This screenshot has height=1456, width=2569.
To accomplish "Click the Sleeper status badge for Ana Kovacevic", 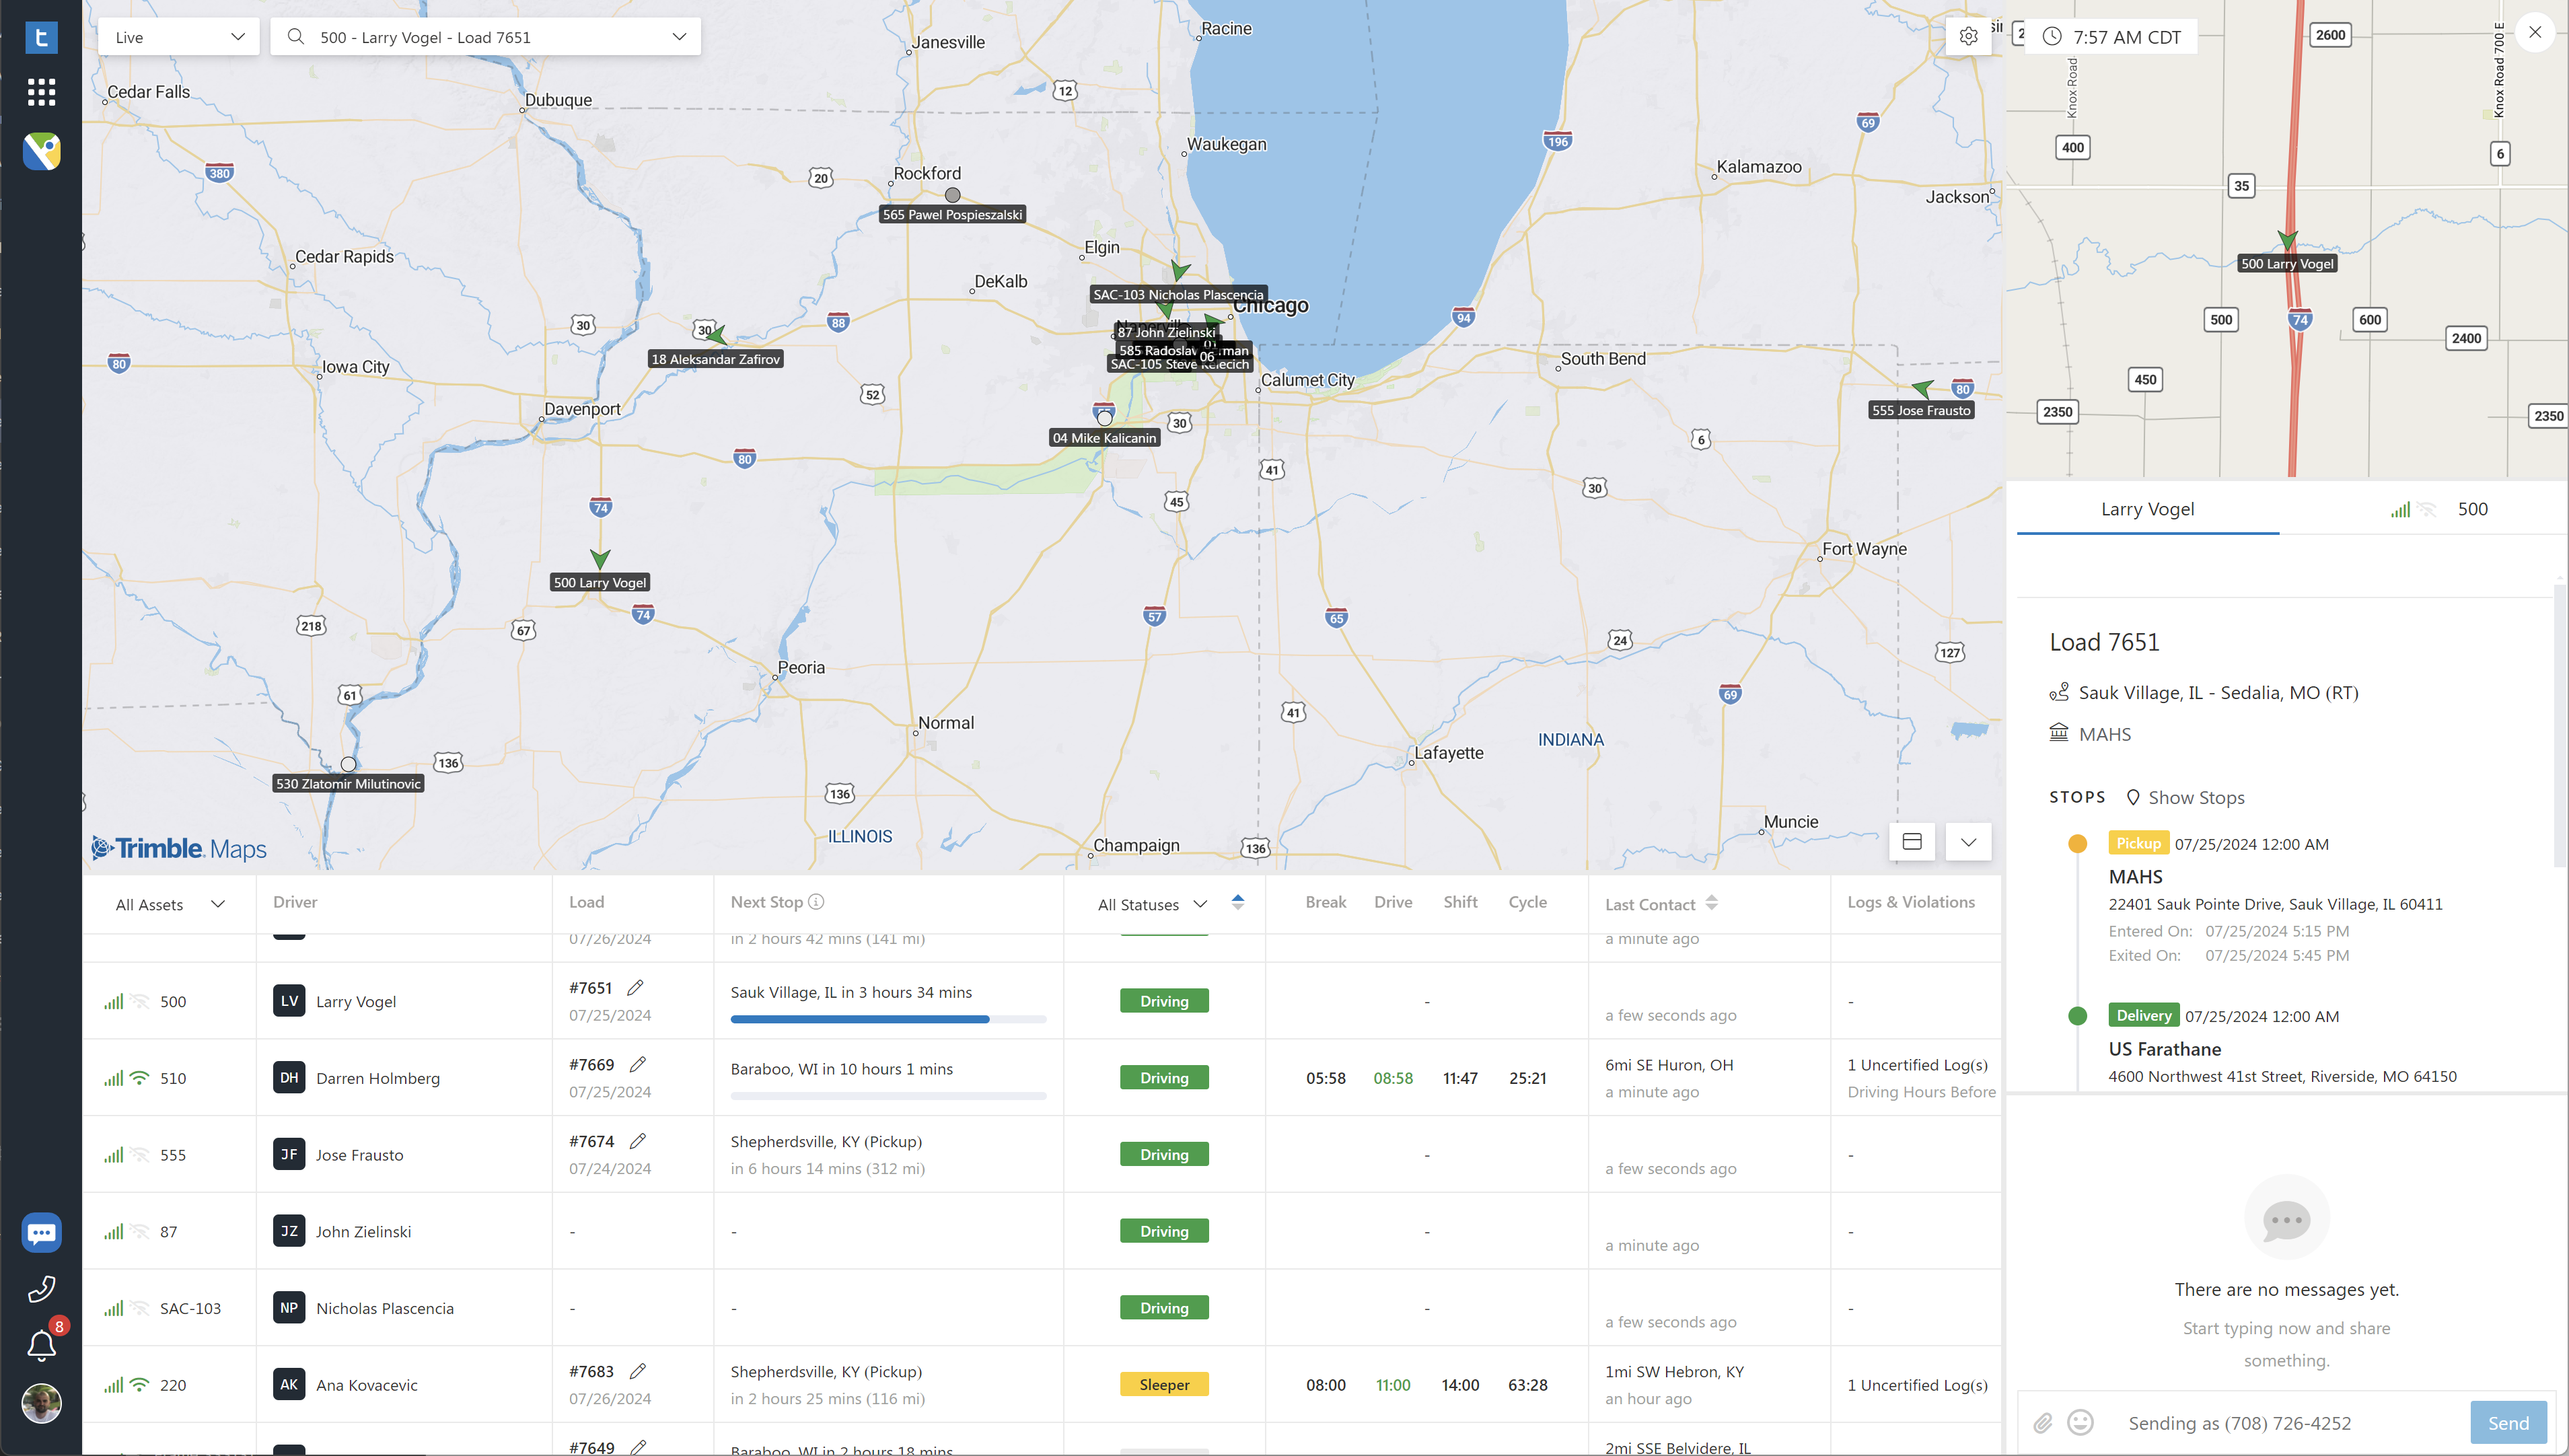I will (1164, 1385).
